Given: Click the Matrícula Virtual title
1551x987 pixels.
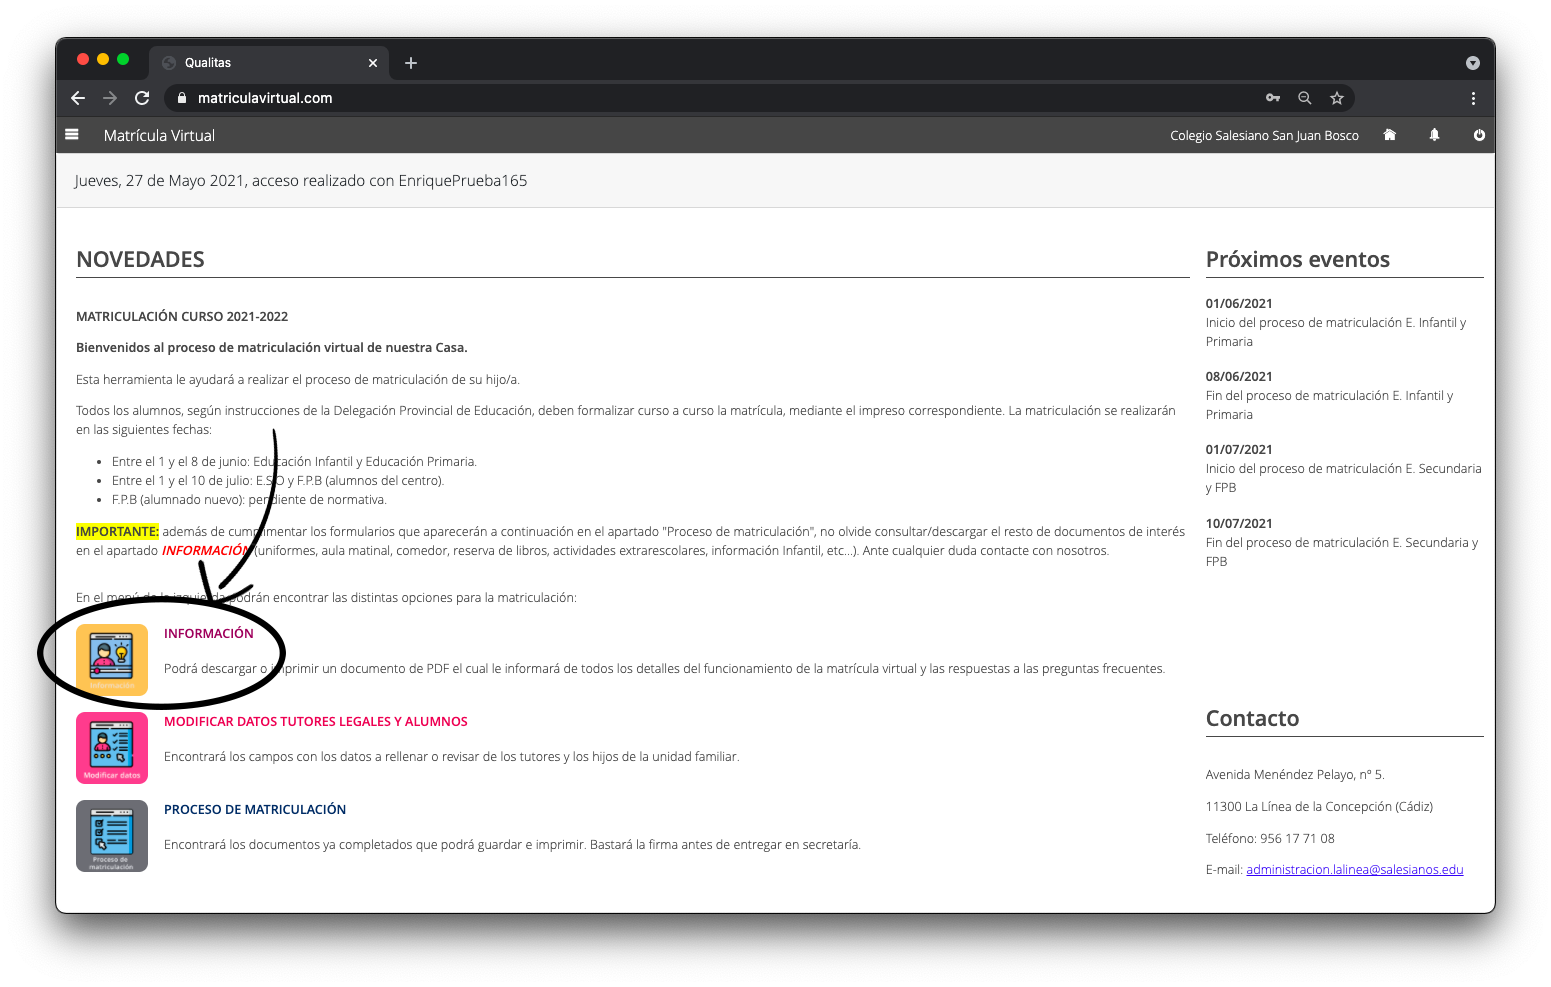Looking at the screenshot, I should [x=159, y=135].
